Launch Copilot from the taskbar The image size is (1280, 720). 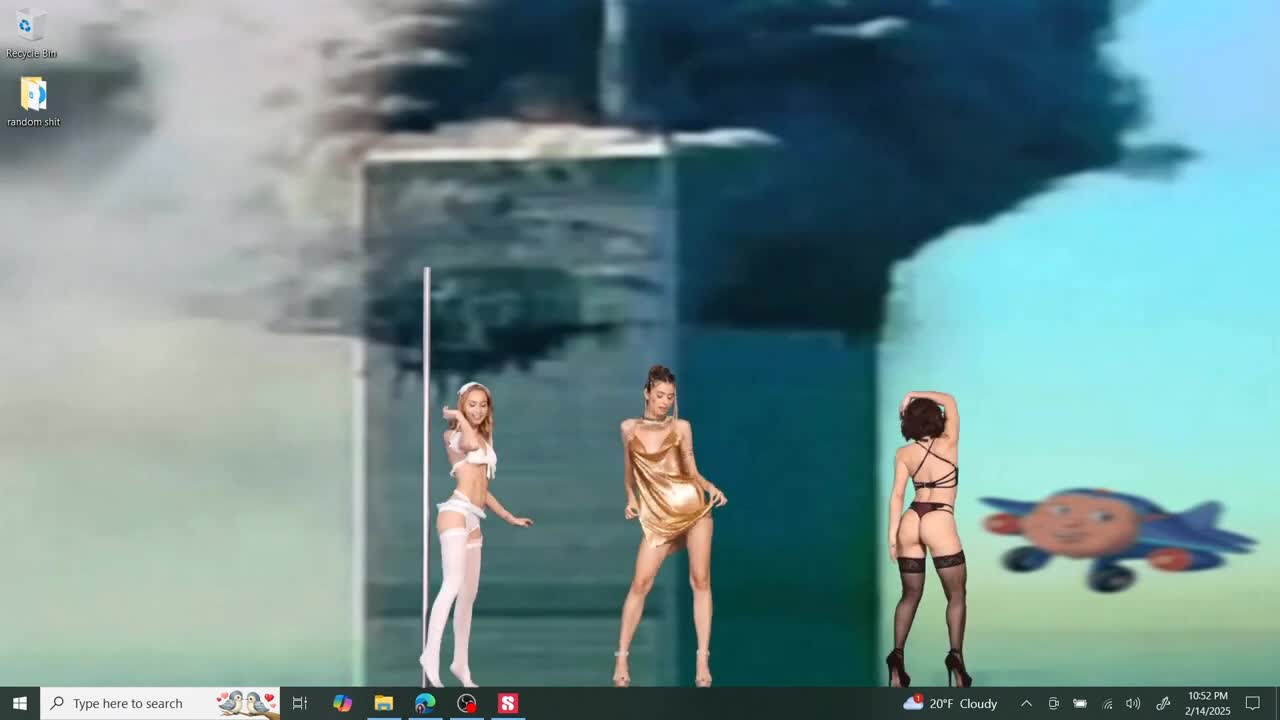click(x=342, y=703)
